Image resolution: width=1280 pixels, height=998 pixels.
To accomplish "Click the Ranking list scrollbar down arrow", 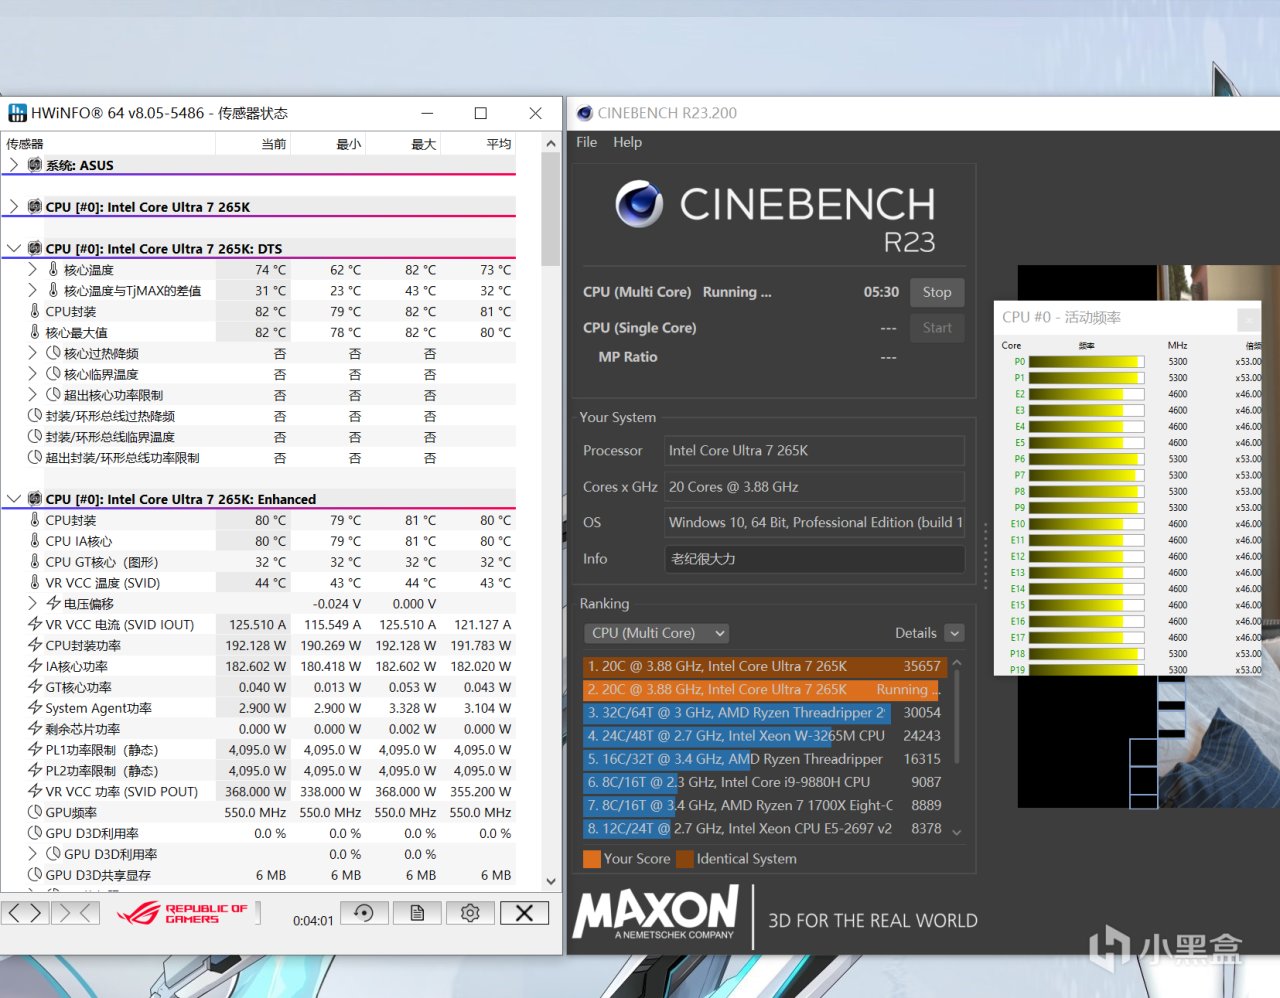I will (x=957, y=832).
